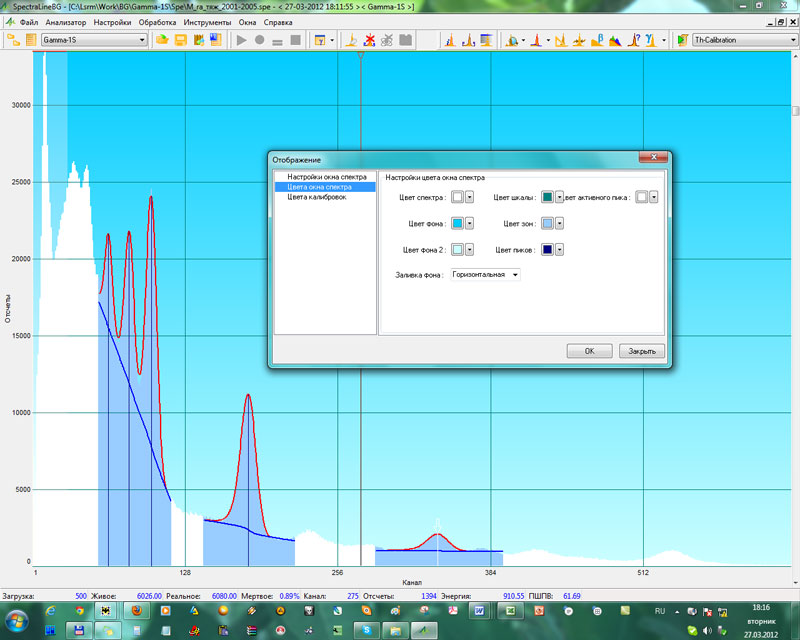The image size is (800, 640).
Task: Click the Pause toolbar button
Action: (x=277, y=40)
